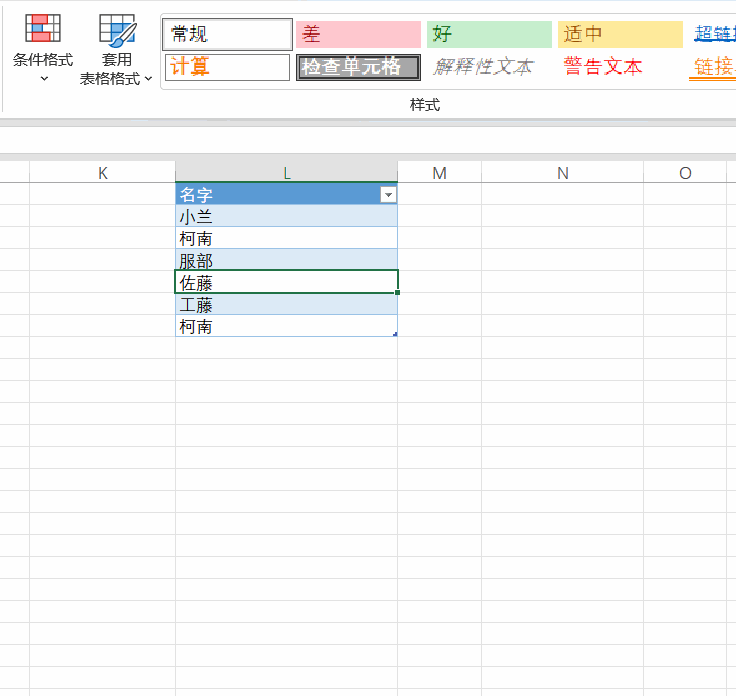Select column N header
This screenshot has height=696, width=736.
[x=562, y=173]
